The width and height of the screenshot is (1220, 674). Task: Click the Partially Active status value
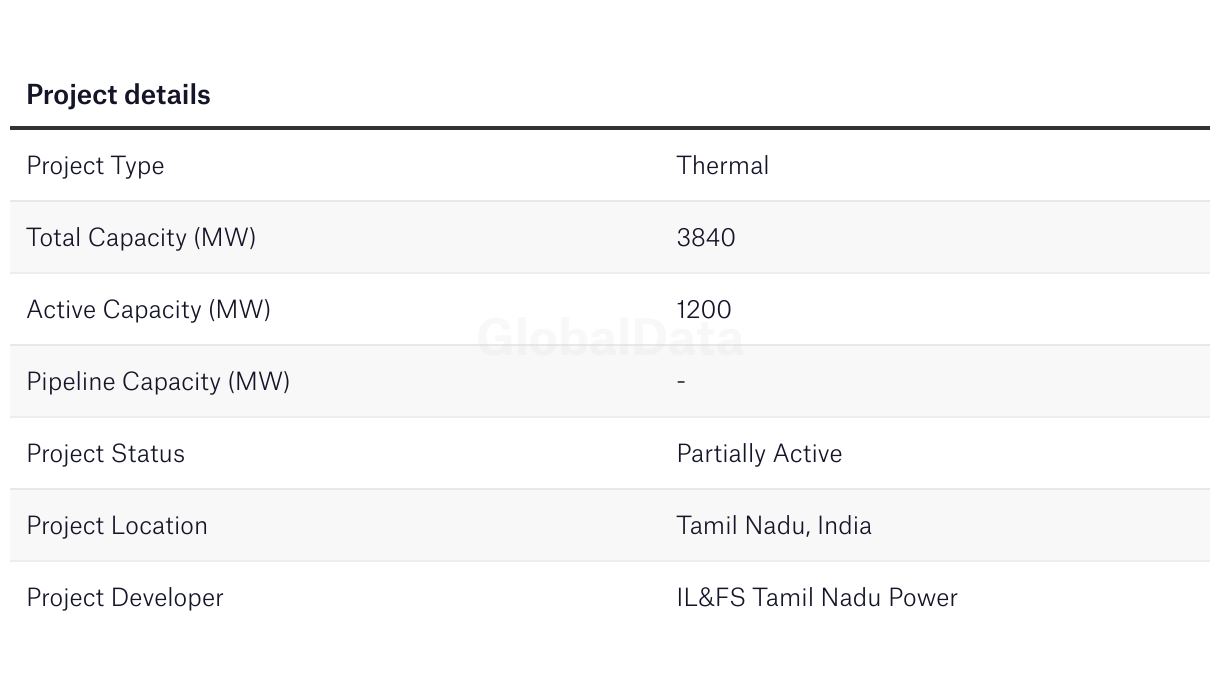coord(760,454)
